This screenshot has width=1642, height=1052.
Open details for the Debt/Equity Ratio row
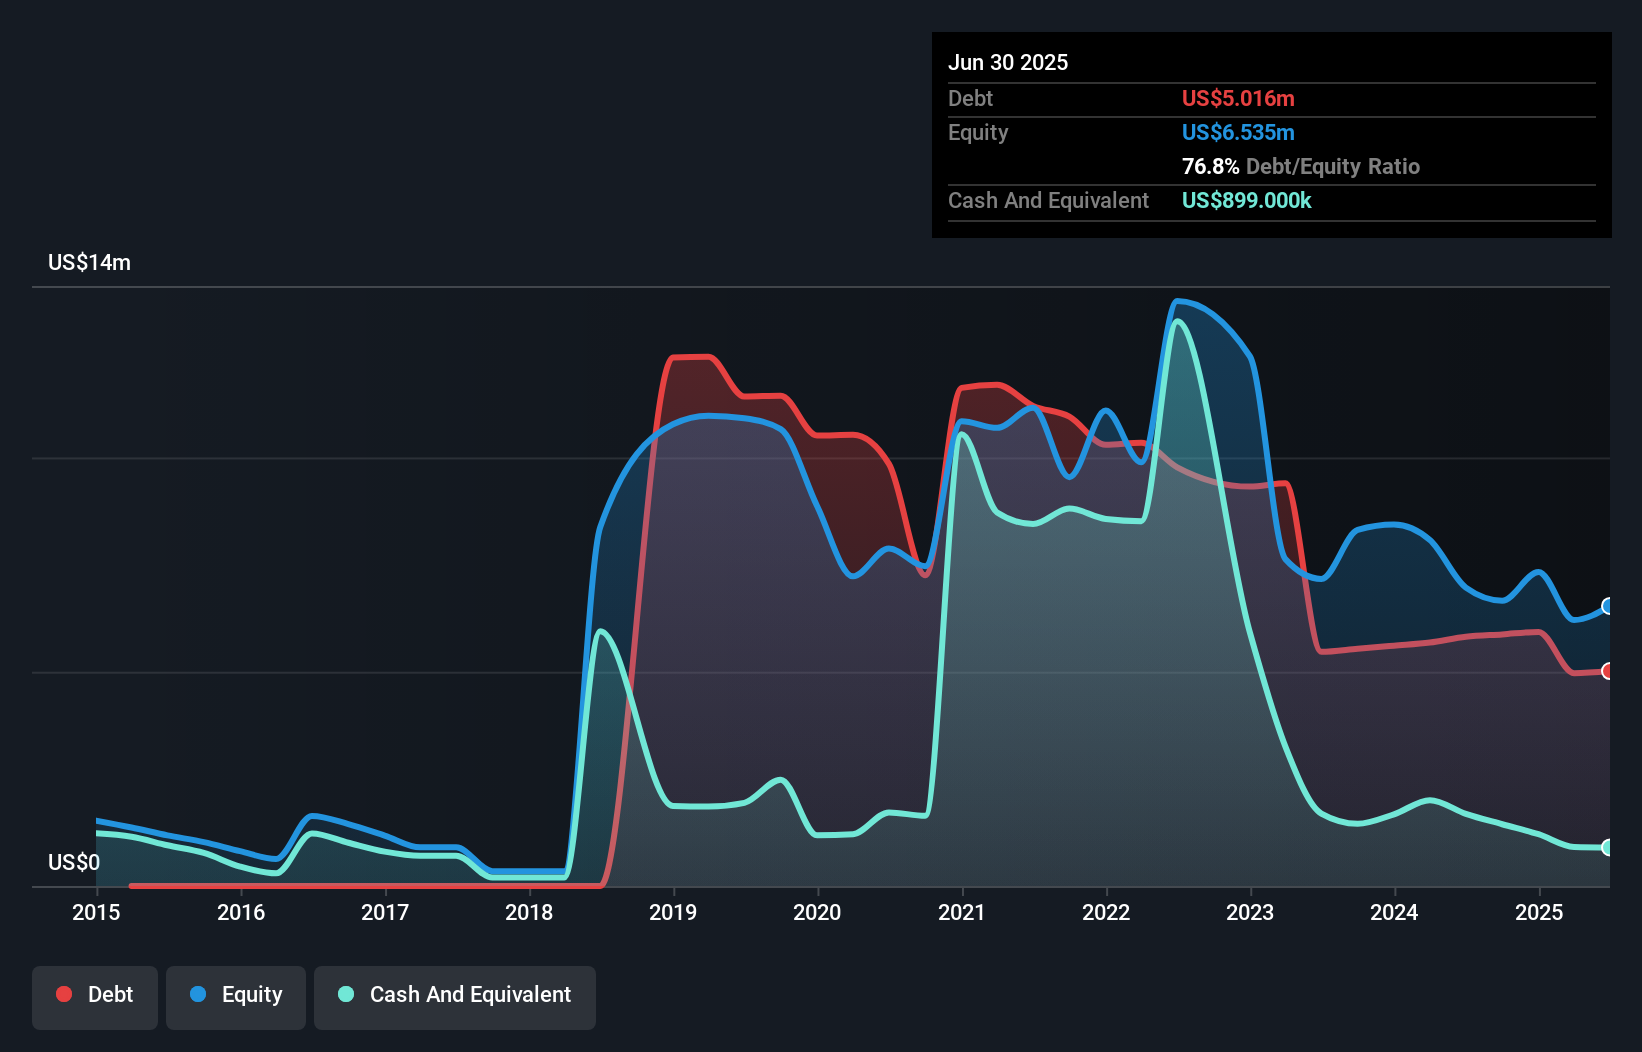click(1300, 166)
